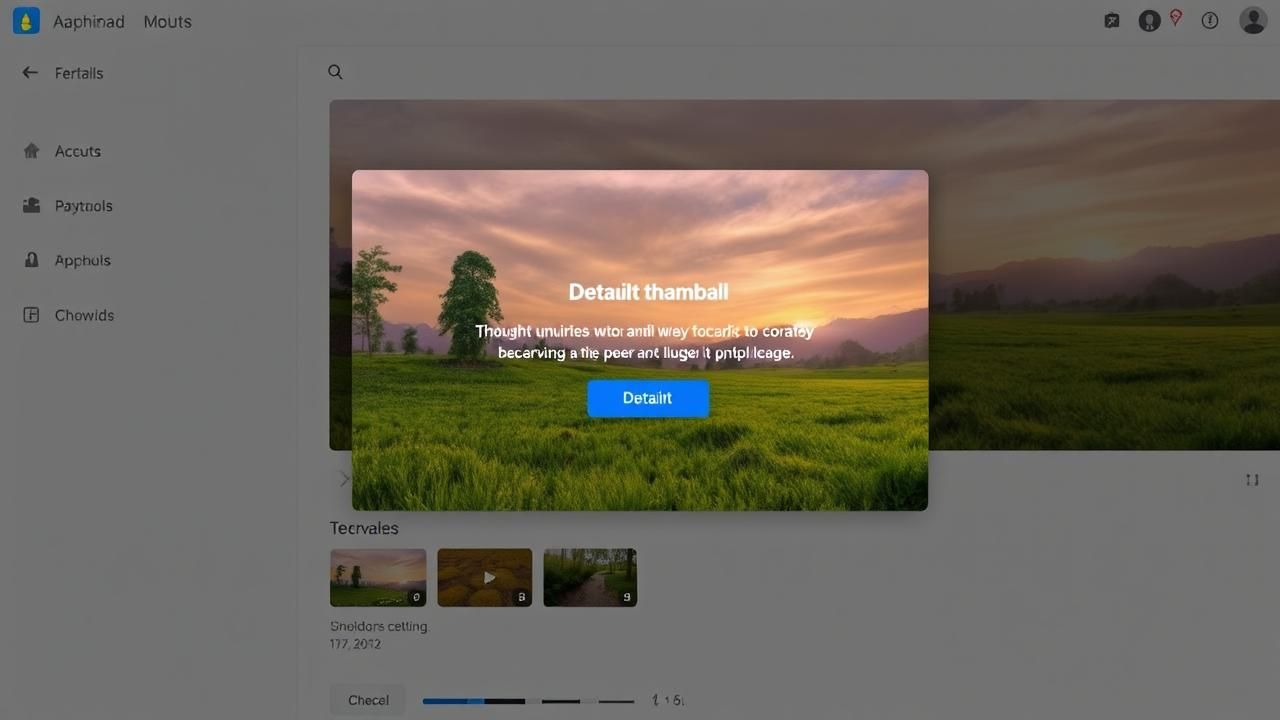The height and width of the screenshot is (720, 1280).
Task: Play the middle video thumbnail
Action: point(486,577)
